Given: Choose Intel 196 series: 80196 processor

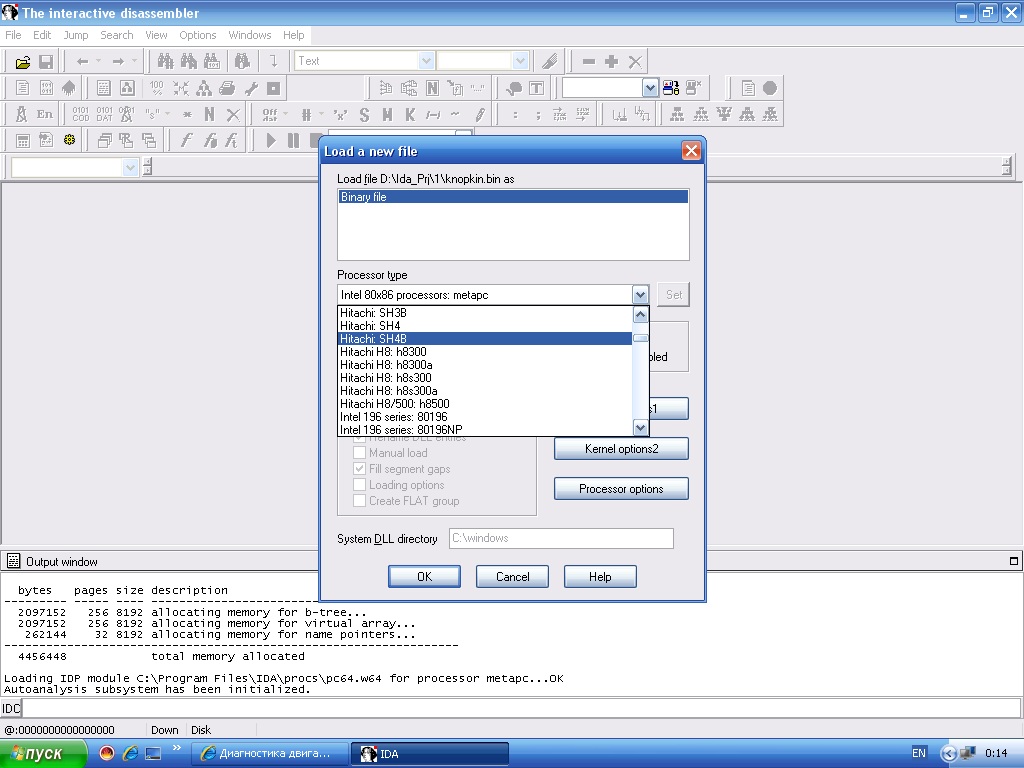Looking at the screenshot, I should click(x=393, y=417).
